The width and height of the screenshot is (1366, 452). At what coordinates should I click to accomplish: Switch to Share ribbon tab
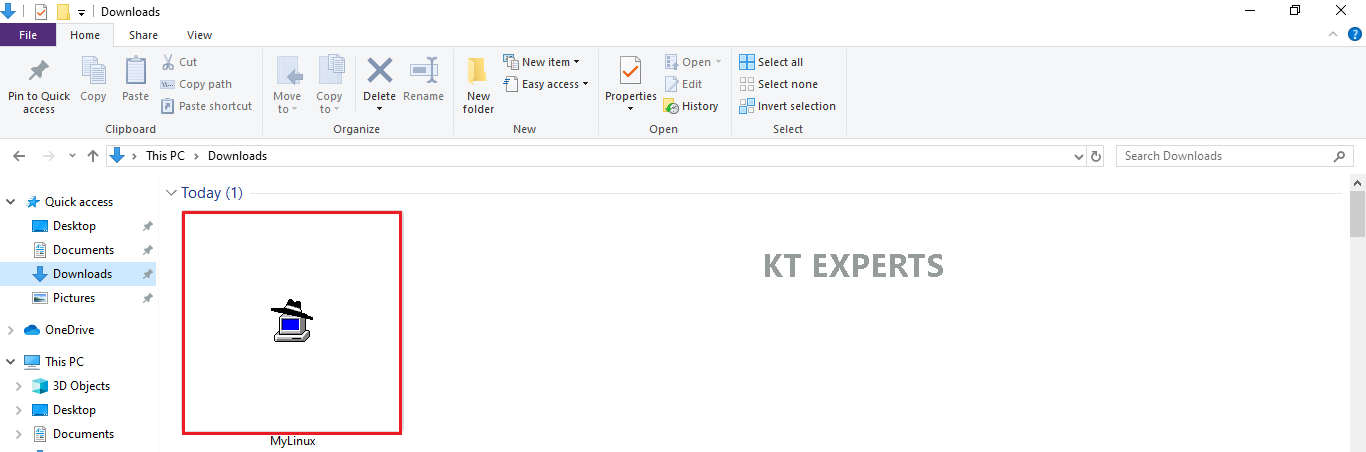143,35
